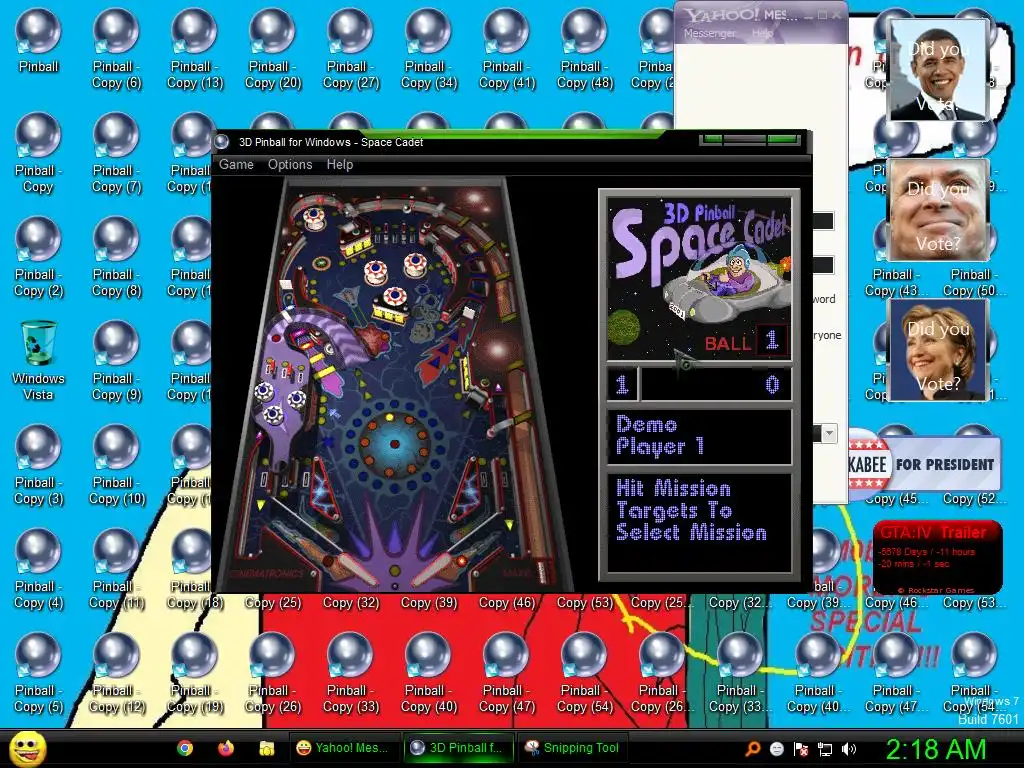Viewport: 1024px width, 768px height.
Task: Select the Pinball - Copy (13) icon
Action: click(195, 50)
